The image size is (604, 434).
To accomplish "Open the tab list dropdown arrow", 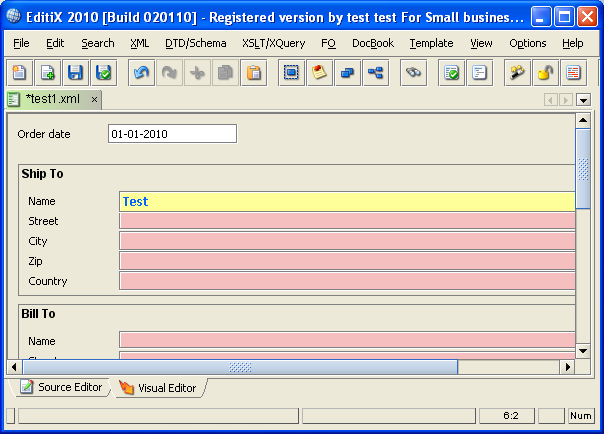I will point(583,100).
